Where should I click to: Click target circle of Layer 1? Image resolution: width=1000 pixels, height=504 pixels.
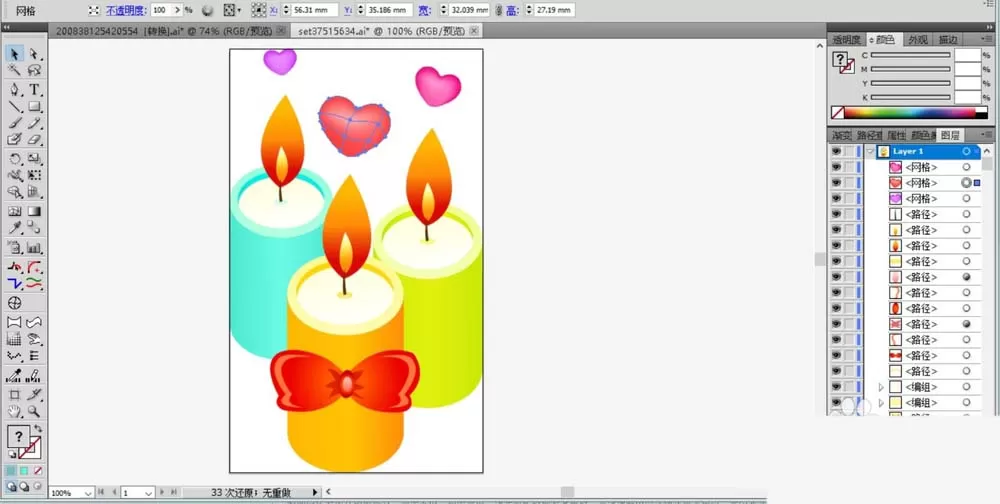click(966, 151)
